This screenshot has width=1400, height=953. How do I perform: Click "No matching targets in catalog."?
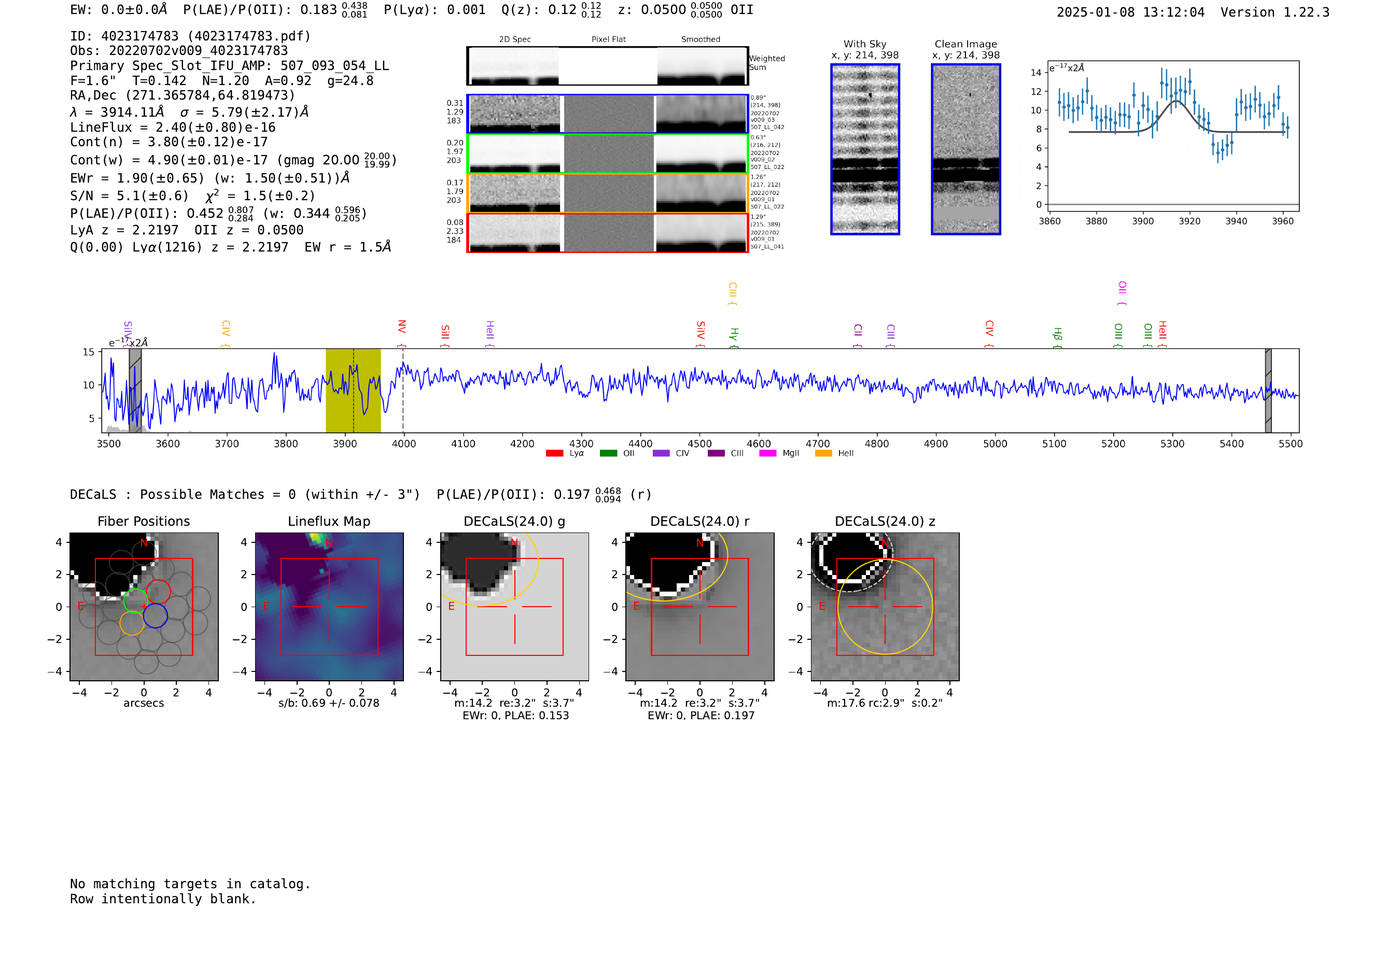[190, 884]
